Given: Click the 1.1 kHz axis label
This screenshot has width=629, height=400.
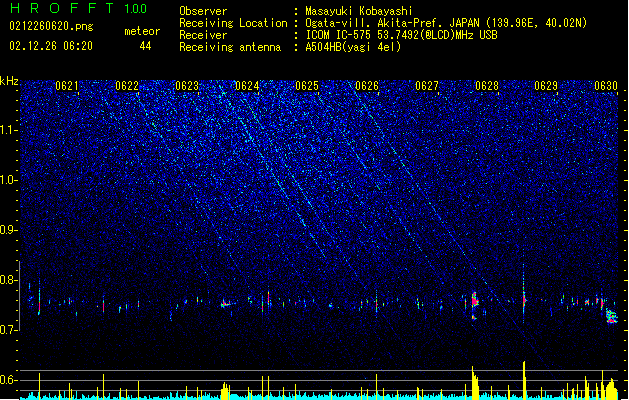Looking at the screenshot, I should [9, 130].
